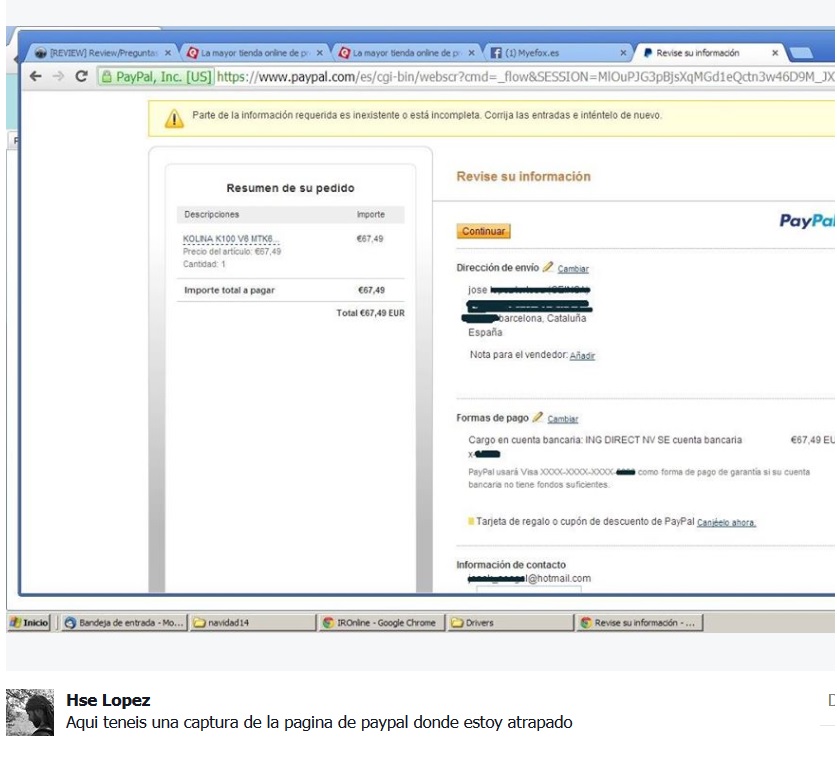The height and width of the screenshot is (770, 837).
Task: Click the pencil icon beside Dirección de envío
Action: (548, 267)
